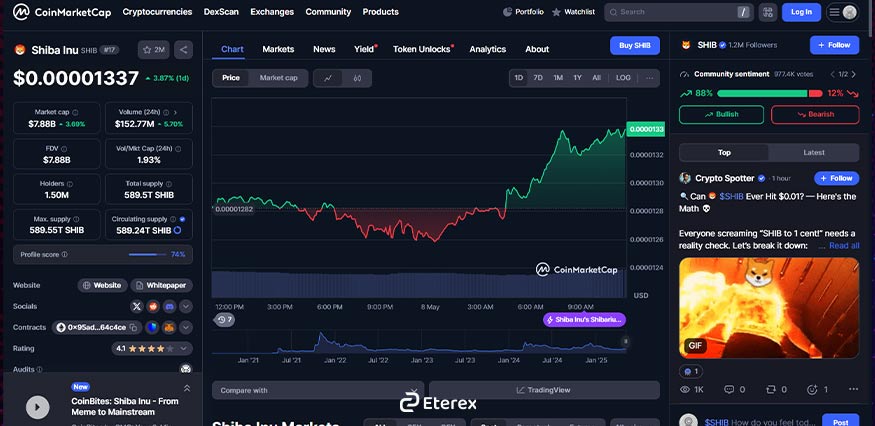
Task: Follow the SHIB community
Action: pos(834,45)
